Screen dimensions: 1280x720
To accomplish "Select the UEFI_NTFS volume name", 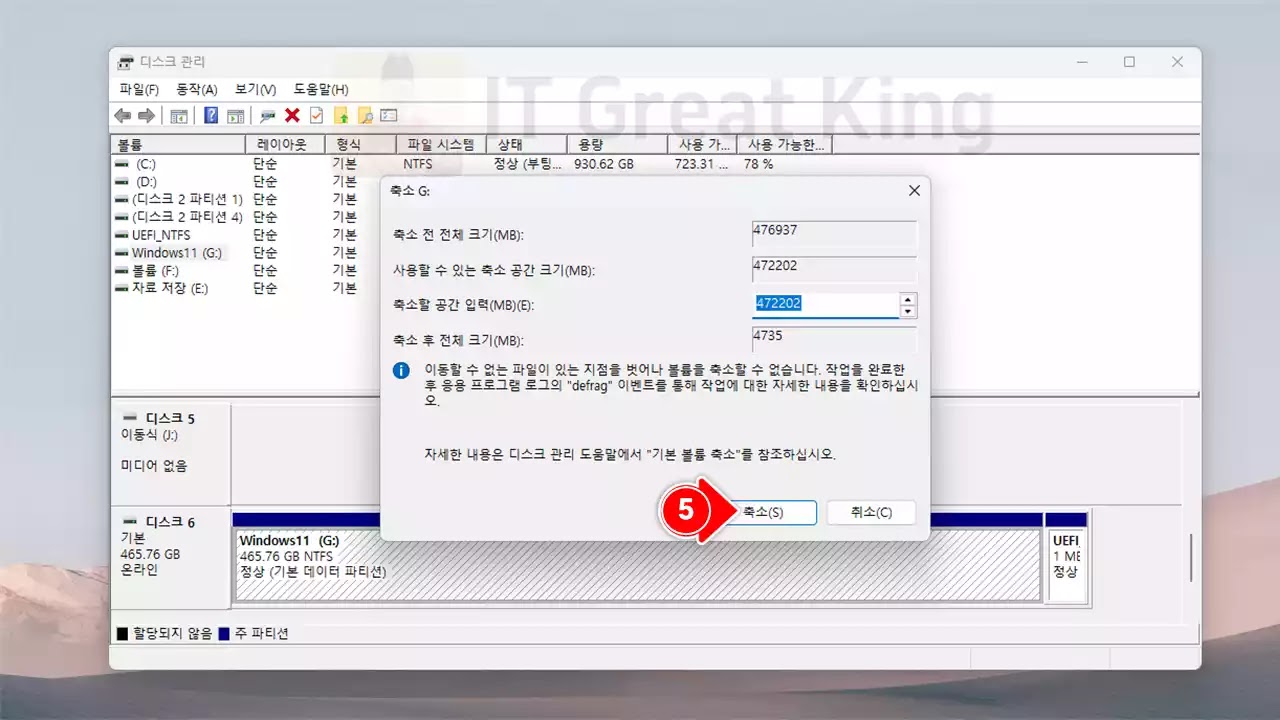I will pyautogui.click(x=160, y=235).
